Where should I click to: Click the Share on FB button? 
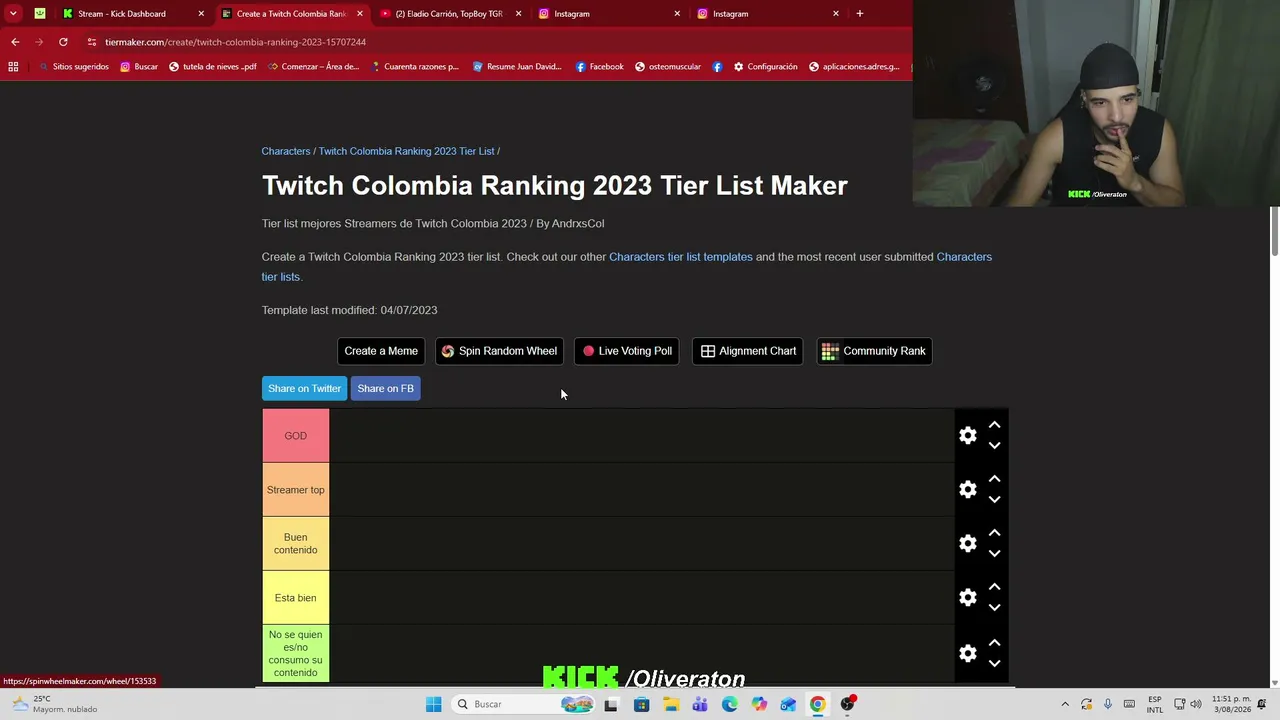[x=385, y=388]
